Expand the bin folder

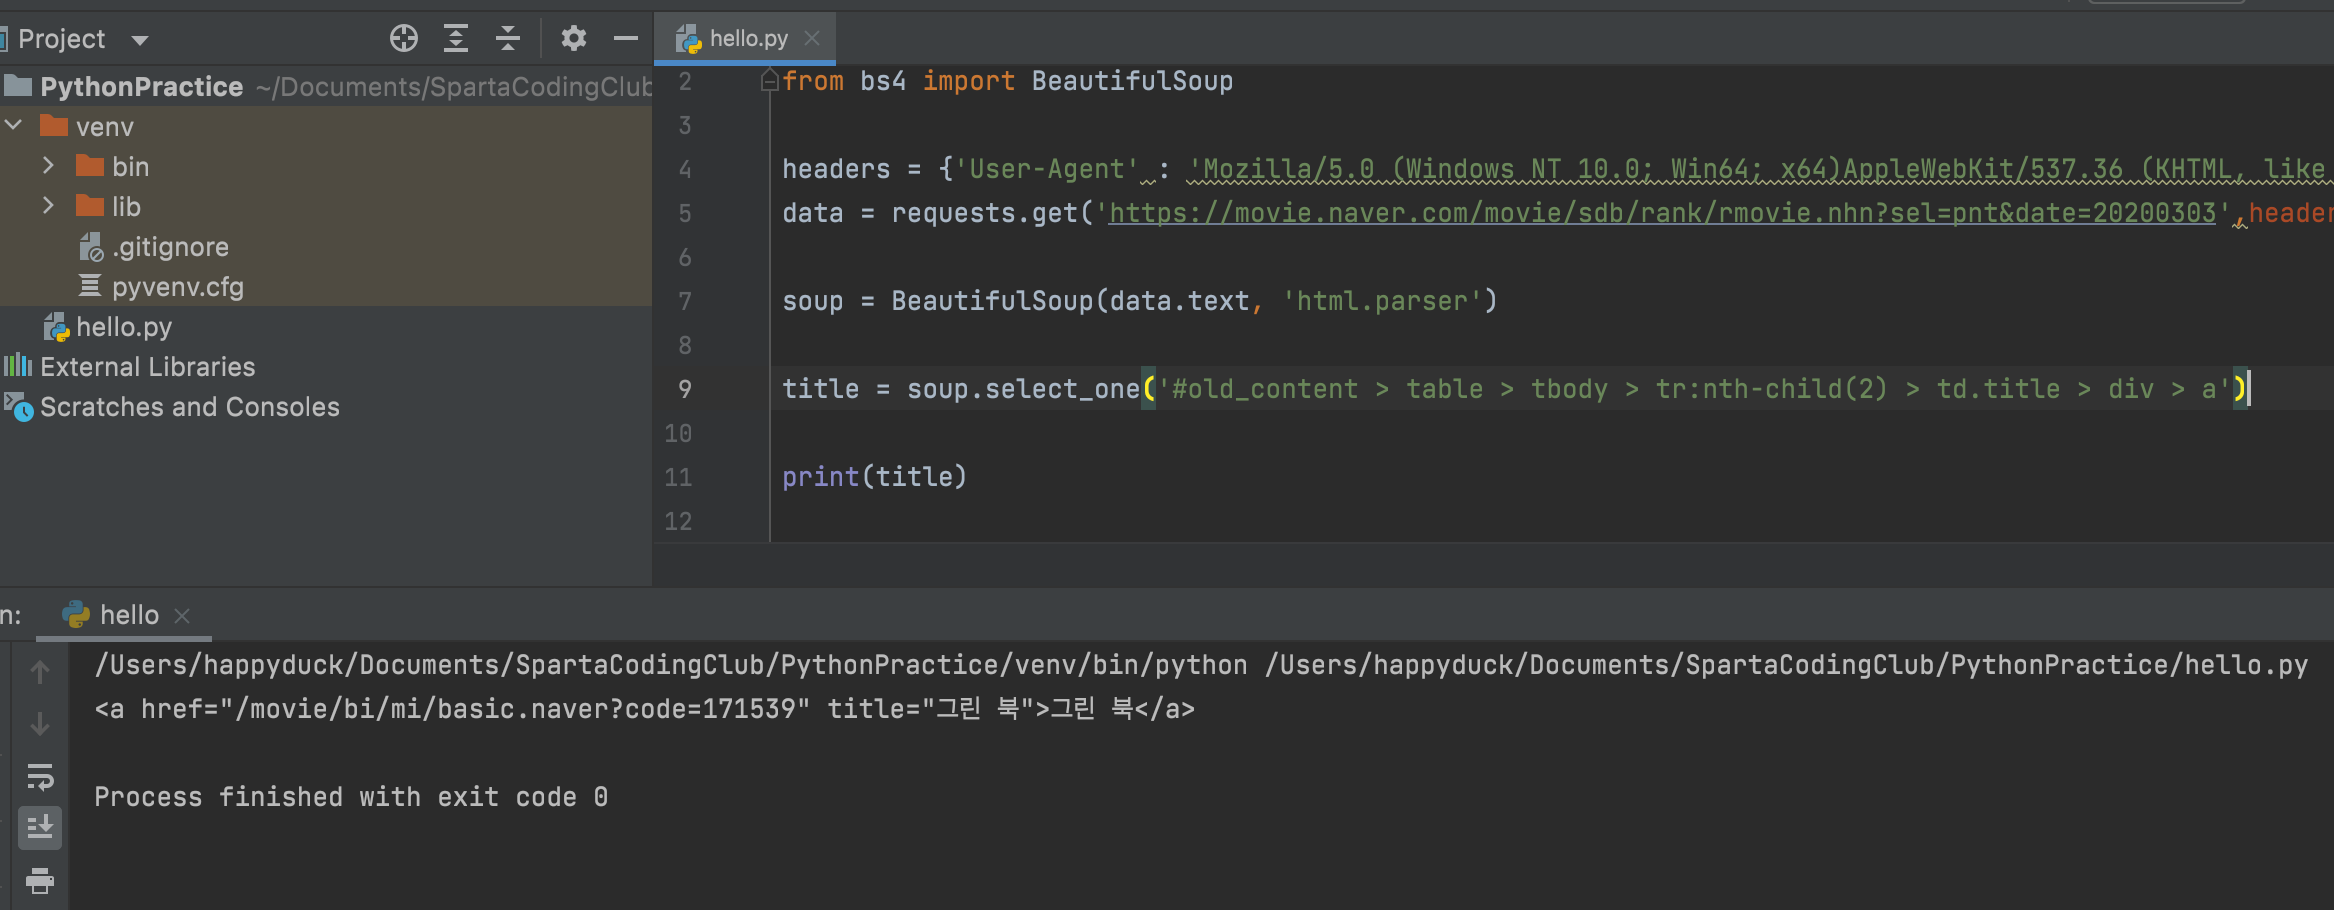point(48,166)
